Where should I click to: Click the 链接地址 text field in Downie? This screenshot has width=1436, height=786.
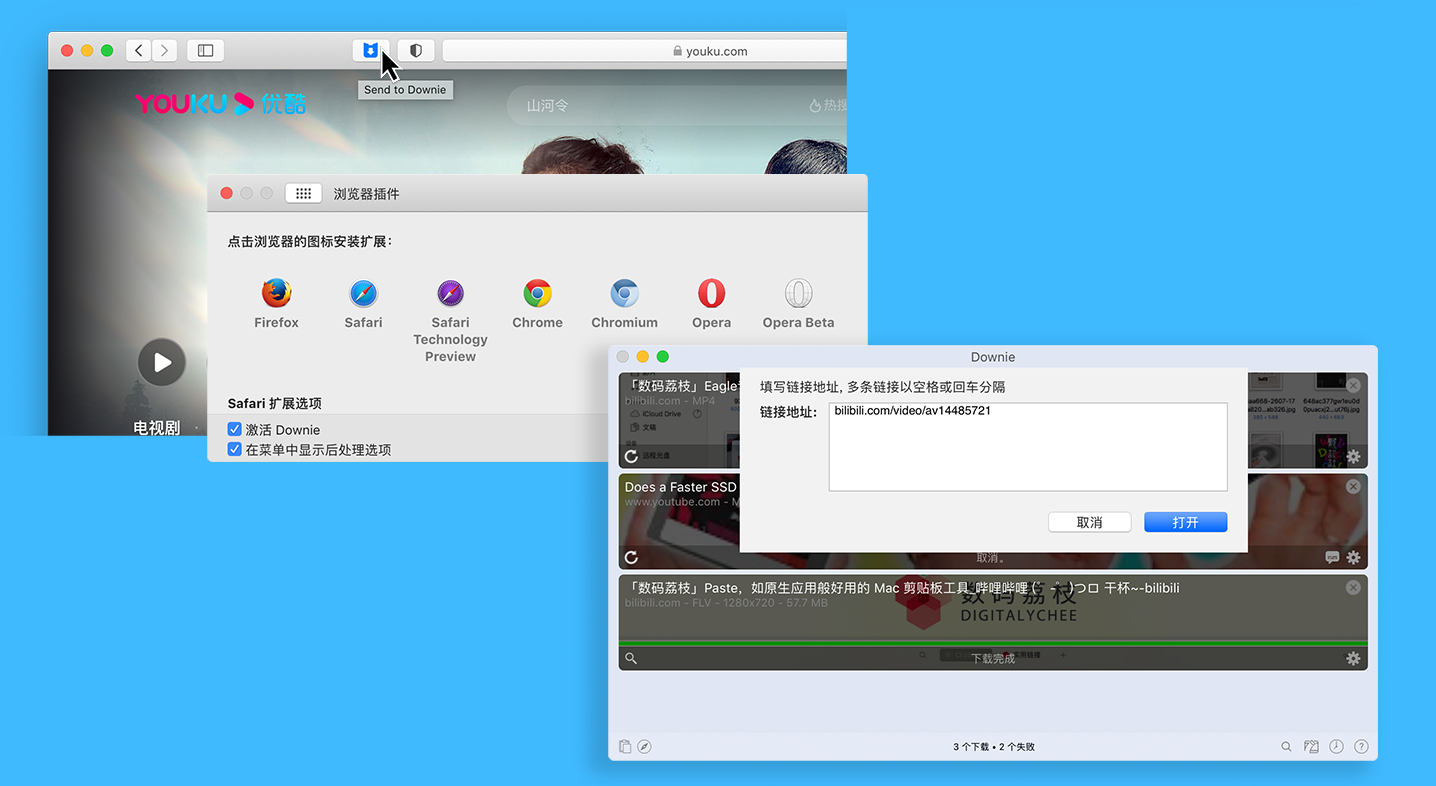[1028, 447]
